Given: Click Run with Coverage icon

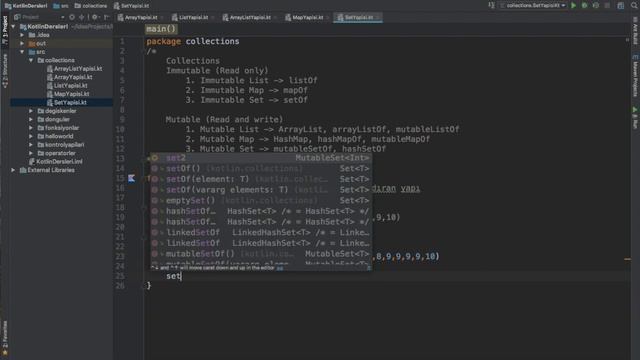Looking at the screenshot, I should pos(596,6).
